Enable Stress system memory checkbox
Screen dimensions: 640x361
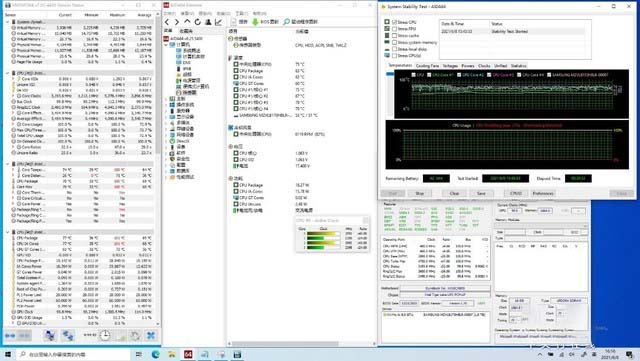(394, 42)
